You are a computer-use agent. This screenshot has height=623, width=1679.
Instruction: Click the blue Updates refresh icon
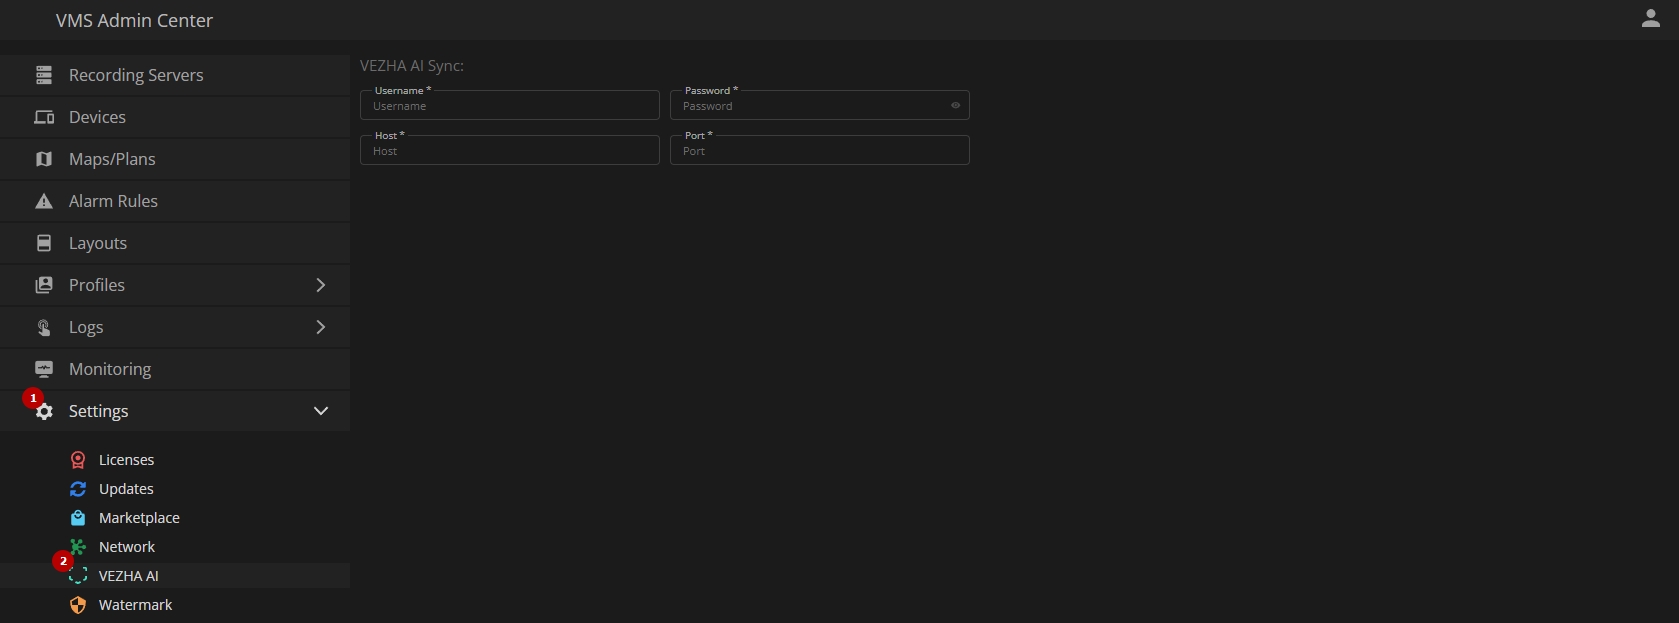click(x=78, y=489)
